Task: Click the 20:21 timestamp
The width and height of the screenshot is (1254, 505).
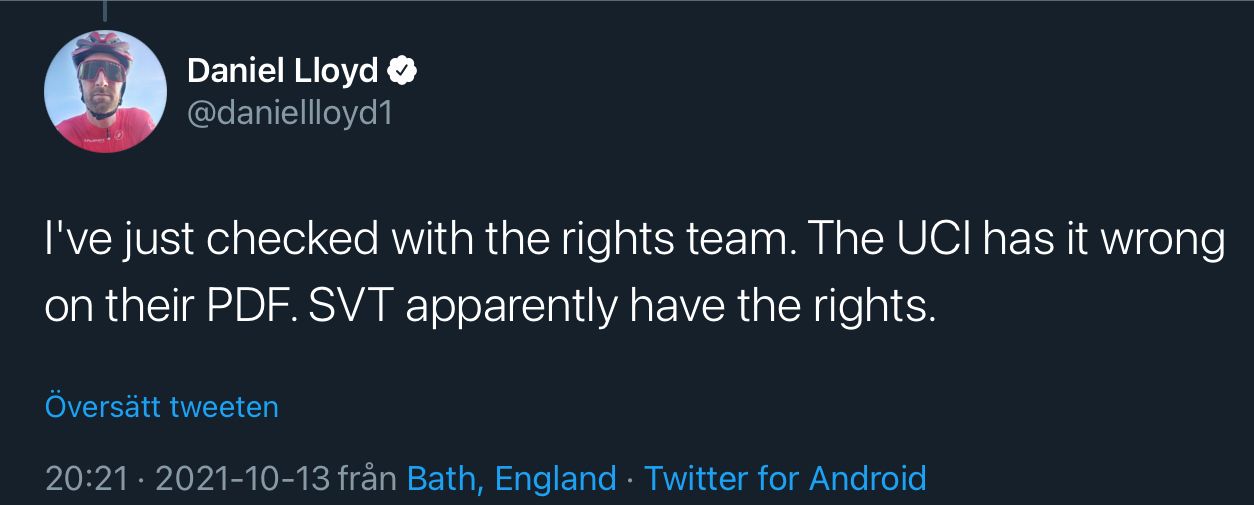Action: coord(87,478)
